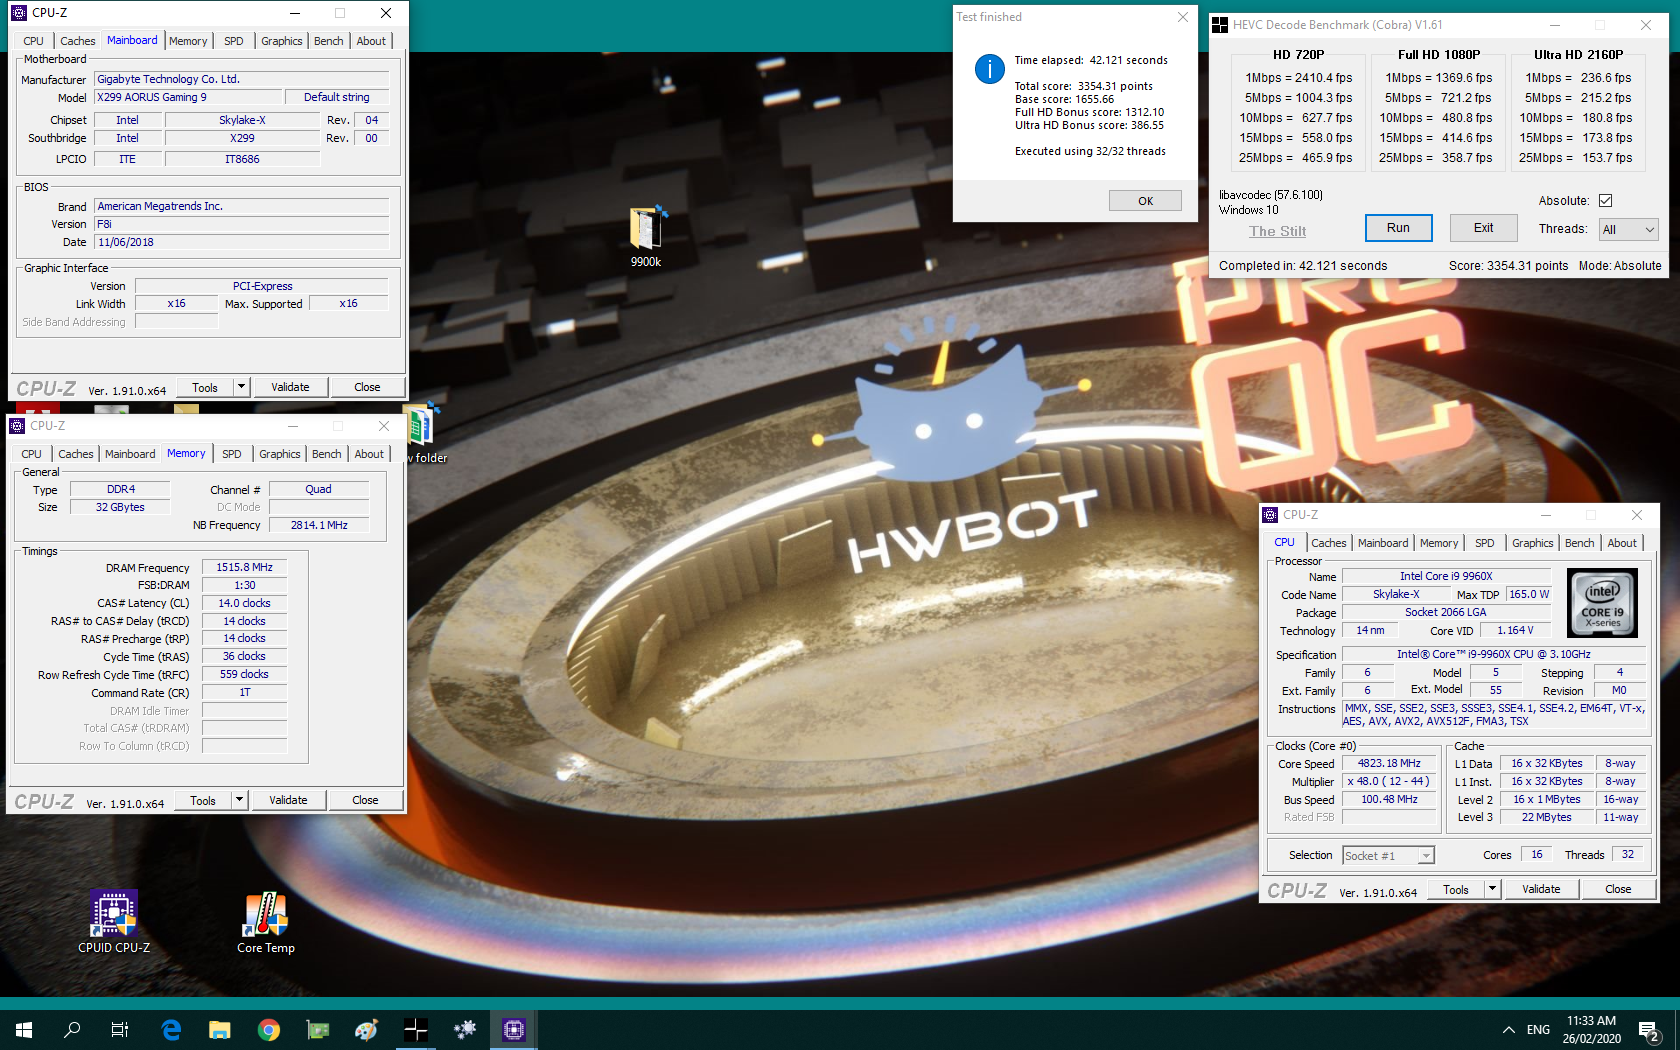Expand Tools dropdown arrow in Memory window
This screenshot has height=1050, width=1680.
(239, 800)
